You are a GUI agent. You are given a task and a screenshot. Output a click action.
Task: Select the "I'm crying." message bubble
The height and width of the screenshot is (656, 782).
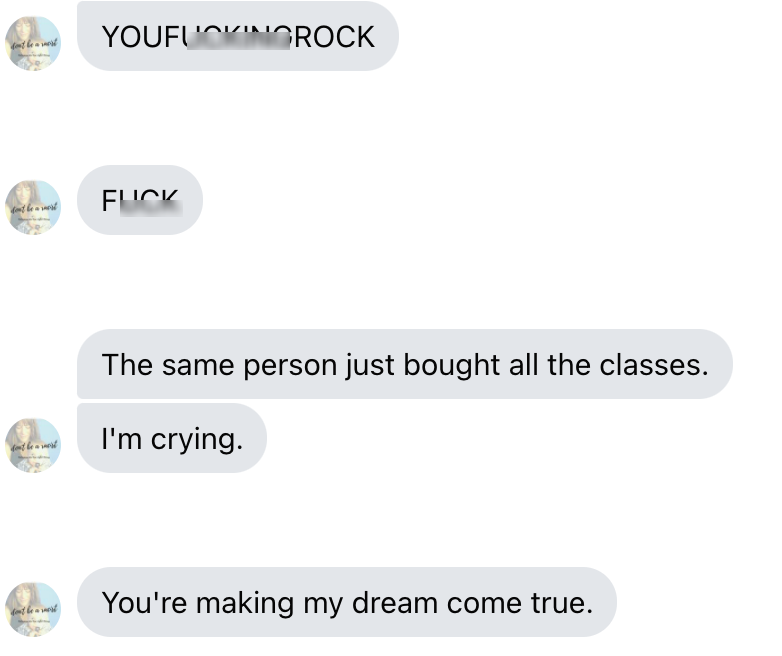tap(172, 438)
